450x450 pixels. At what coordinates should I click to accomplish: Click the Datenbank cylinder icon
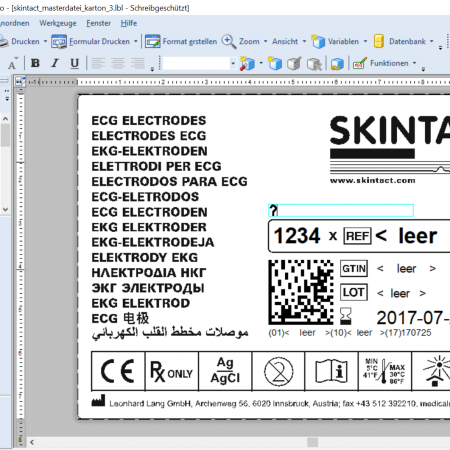(x=379, y=42)
